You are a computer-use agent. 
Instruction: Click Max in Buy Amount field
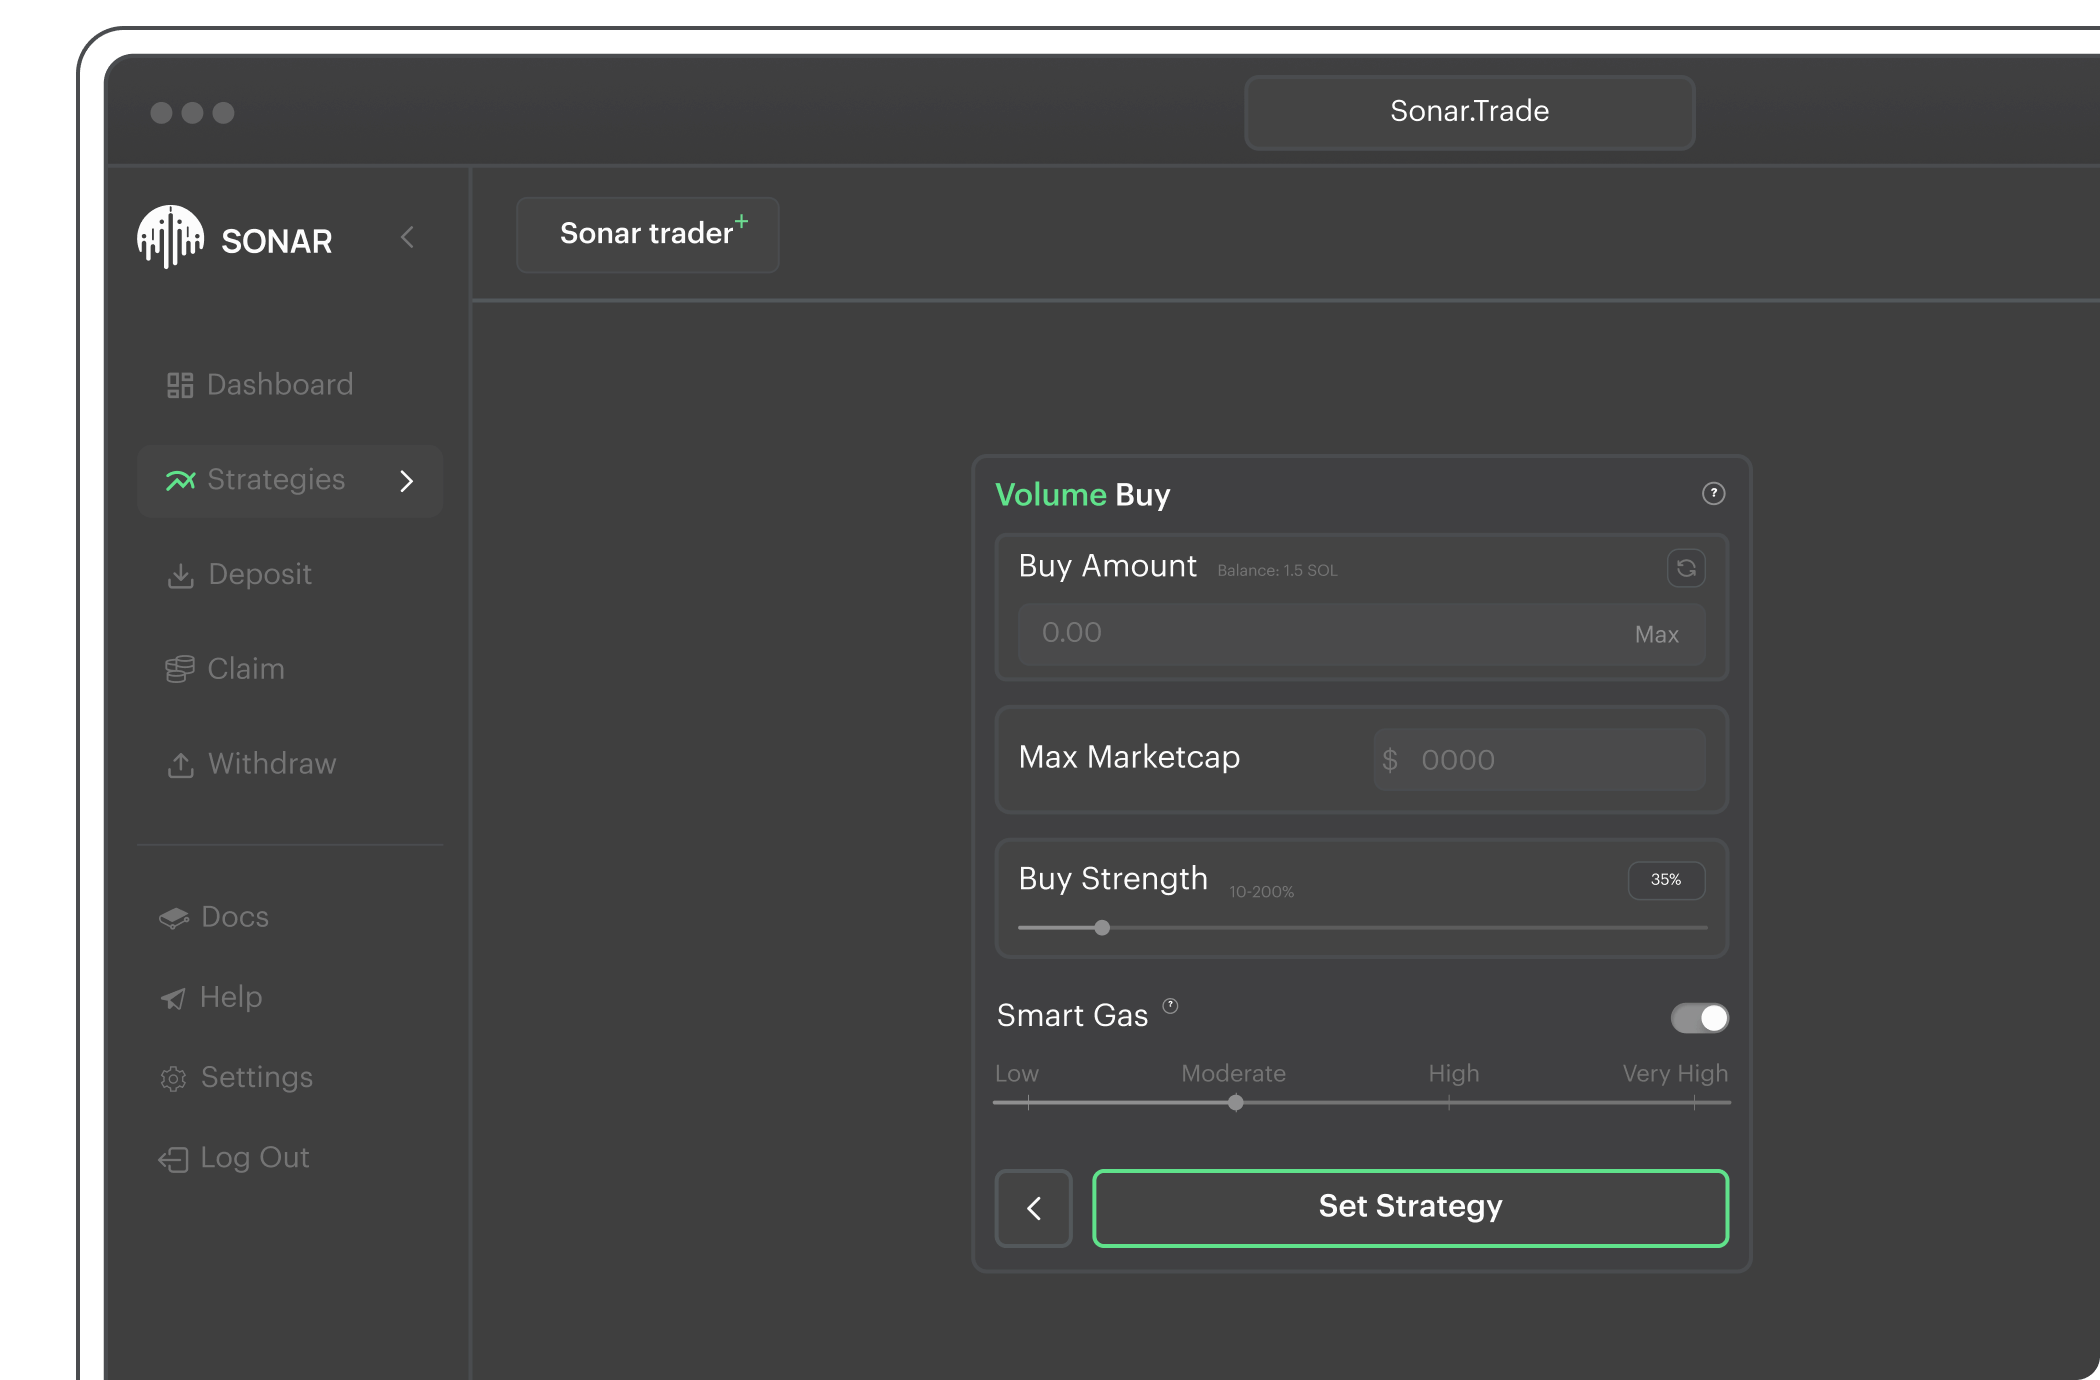click(1656, 635)
